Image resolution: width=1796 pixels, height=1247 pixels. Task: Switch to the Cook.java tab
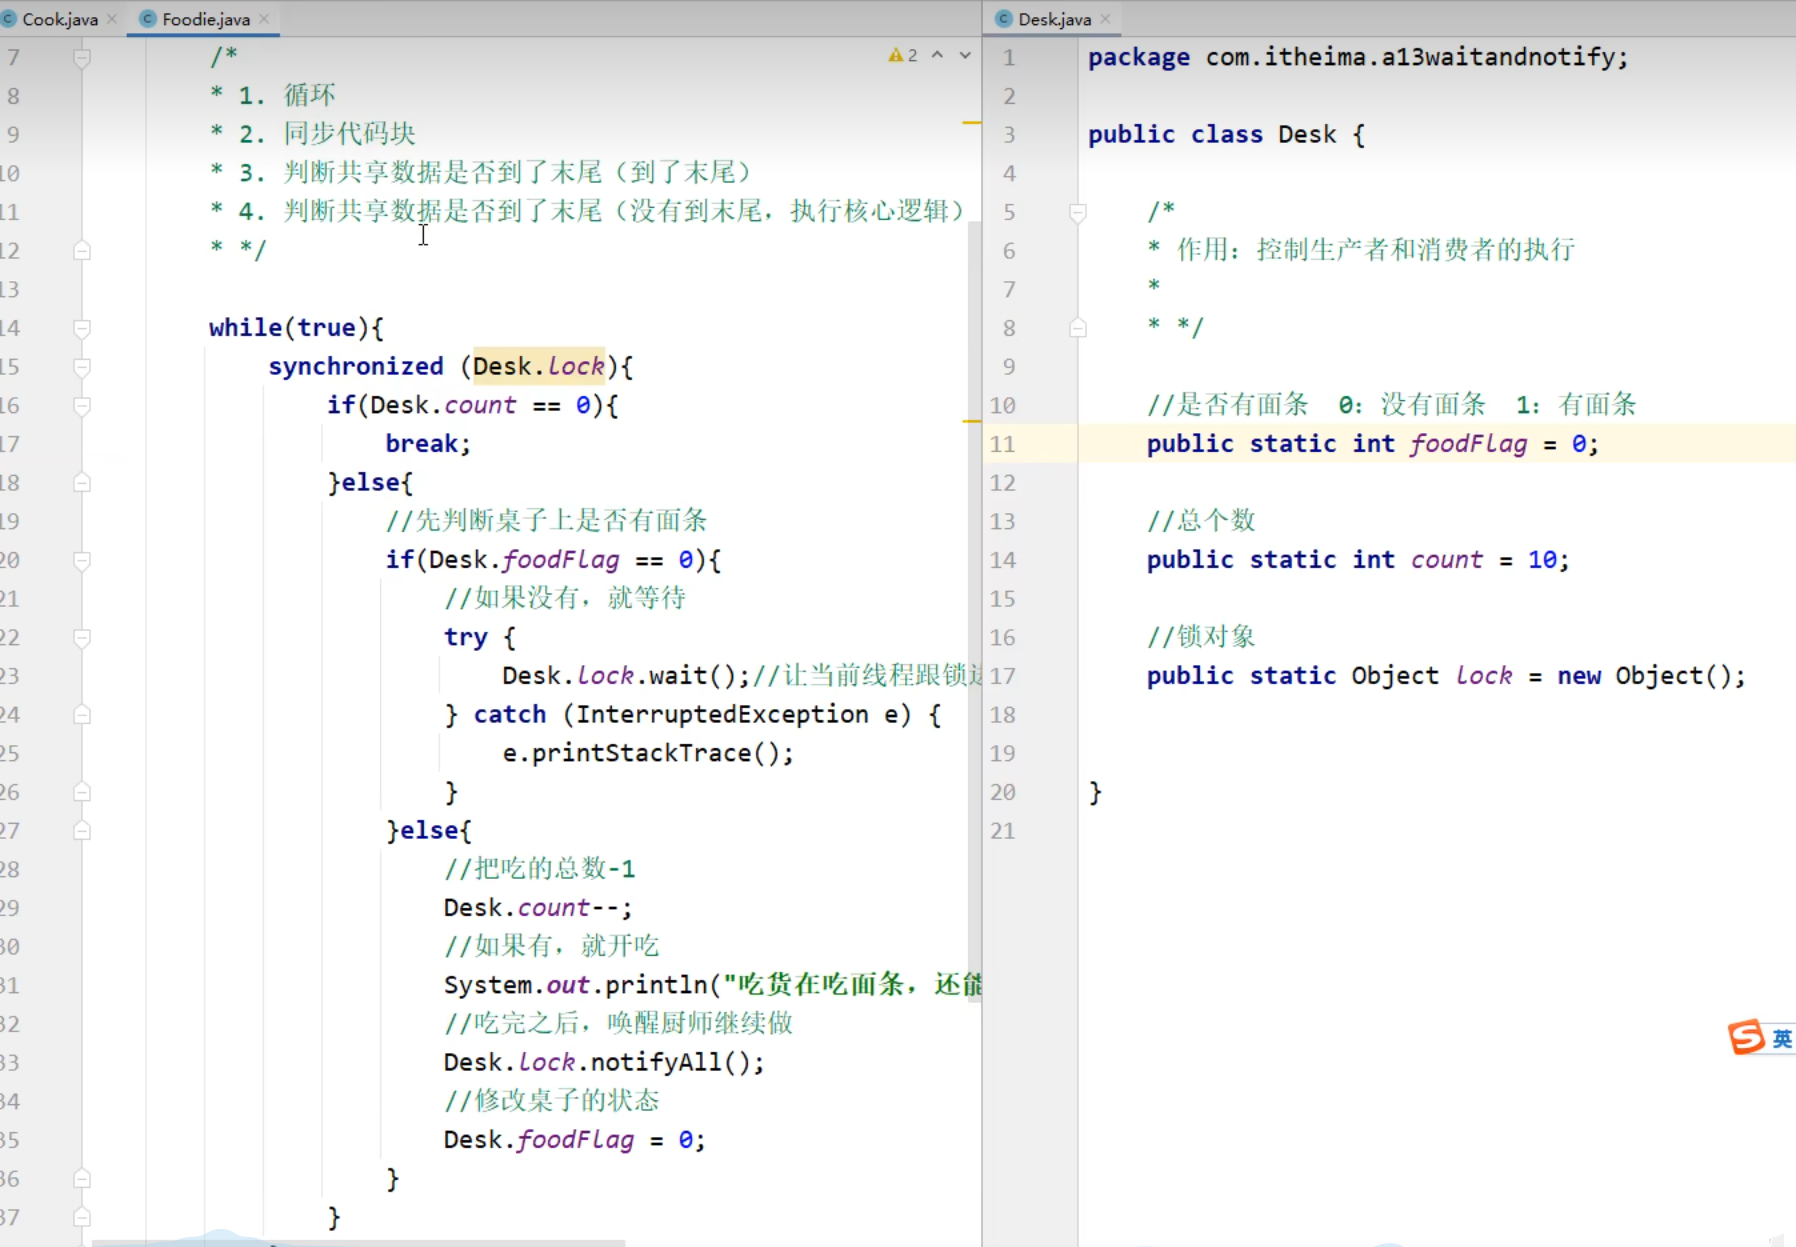click(59, 19)
